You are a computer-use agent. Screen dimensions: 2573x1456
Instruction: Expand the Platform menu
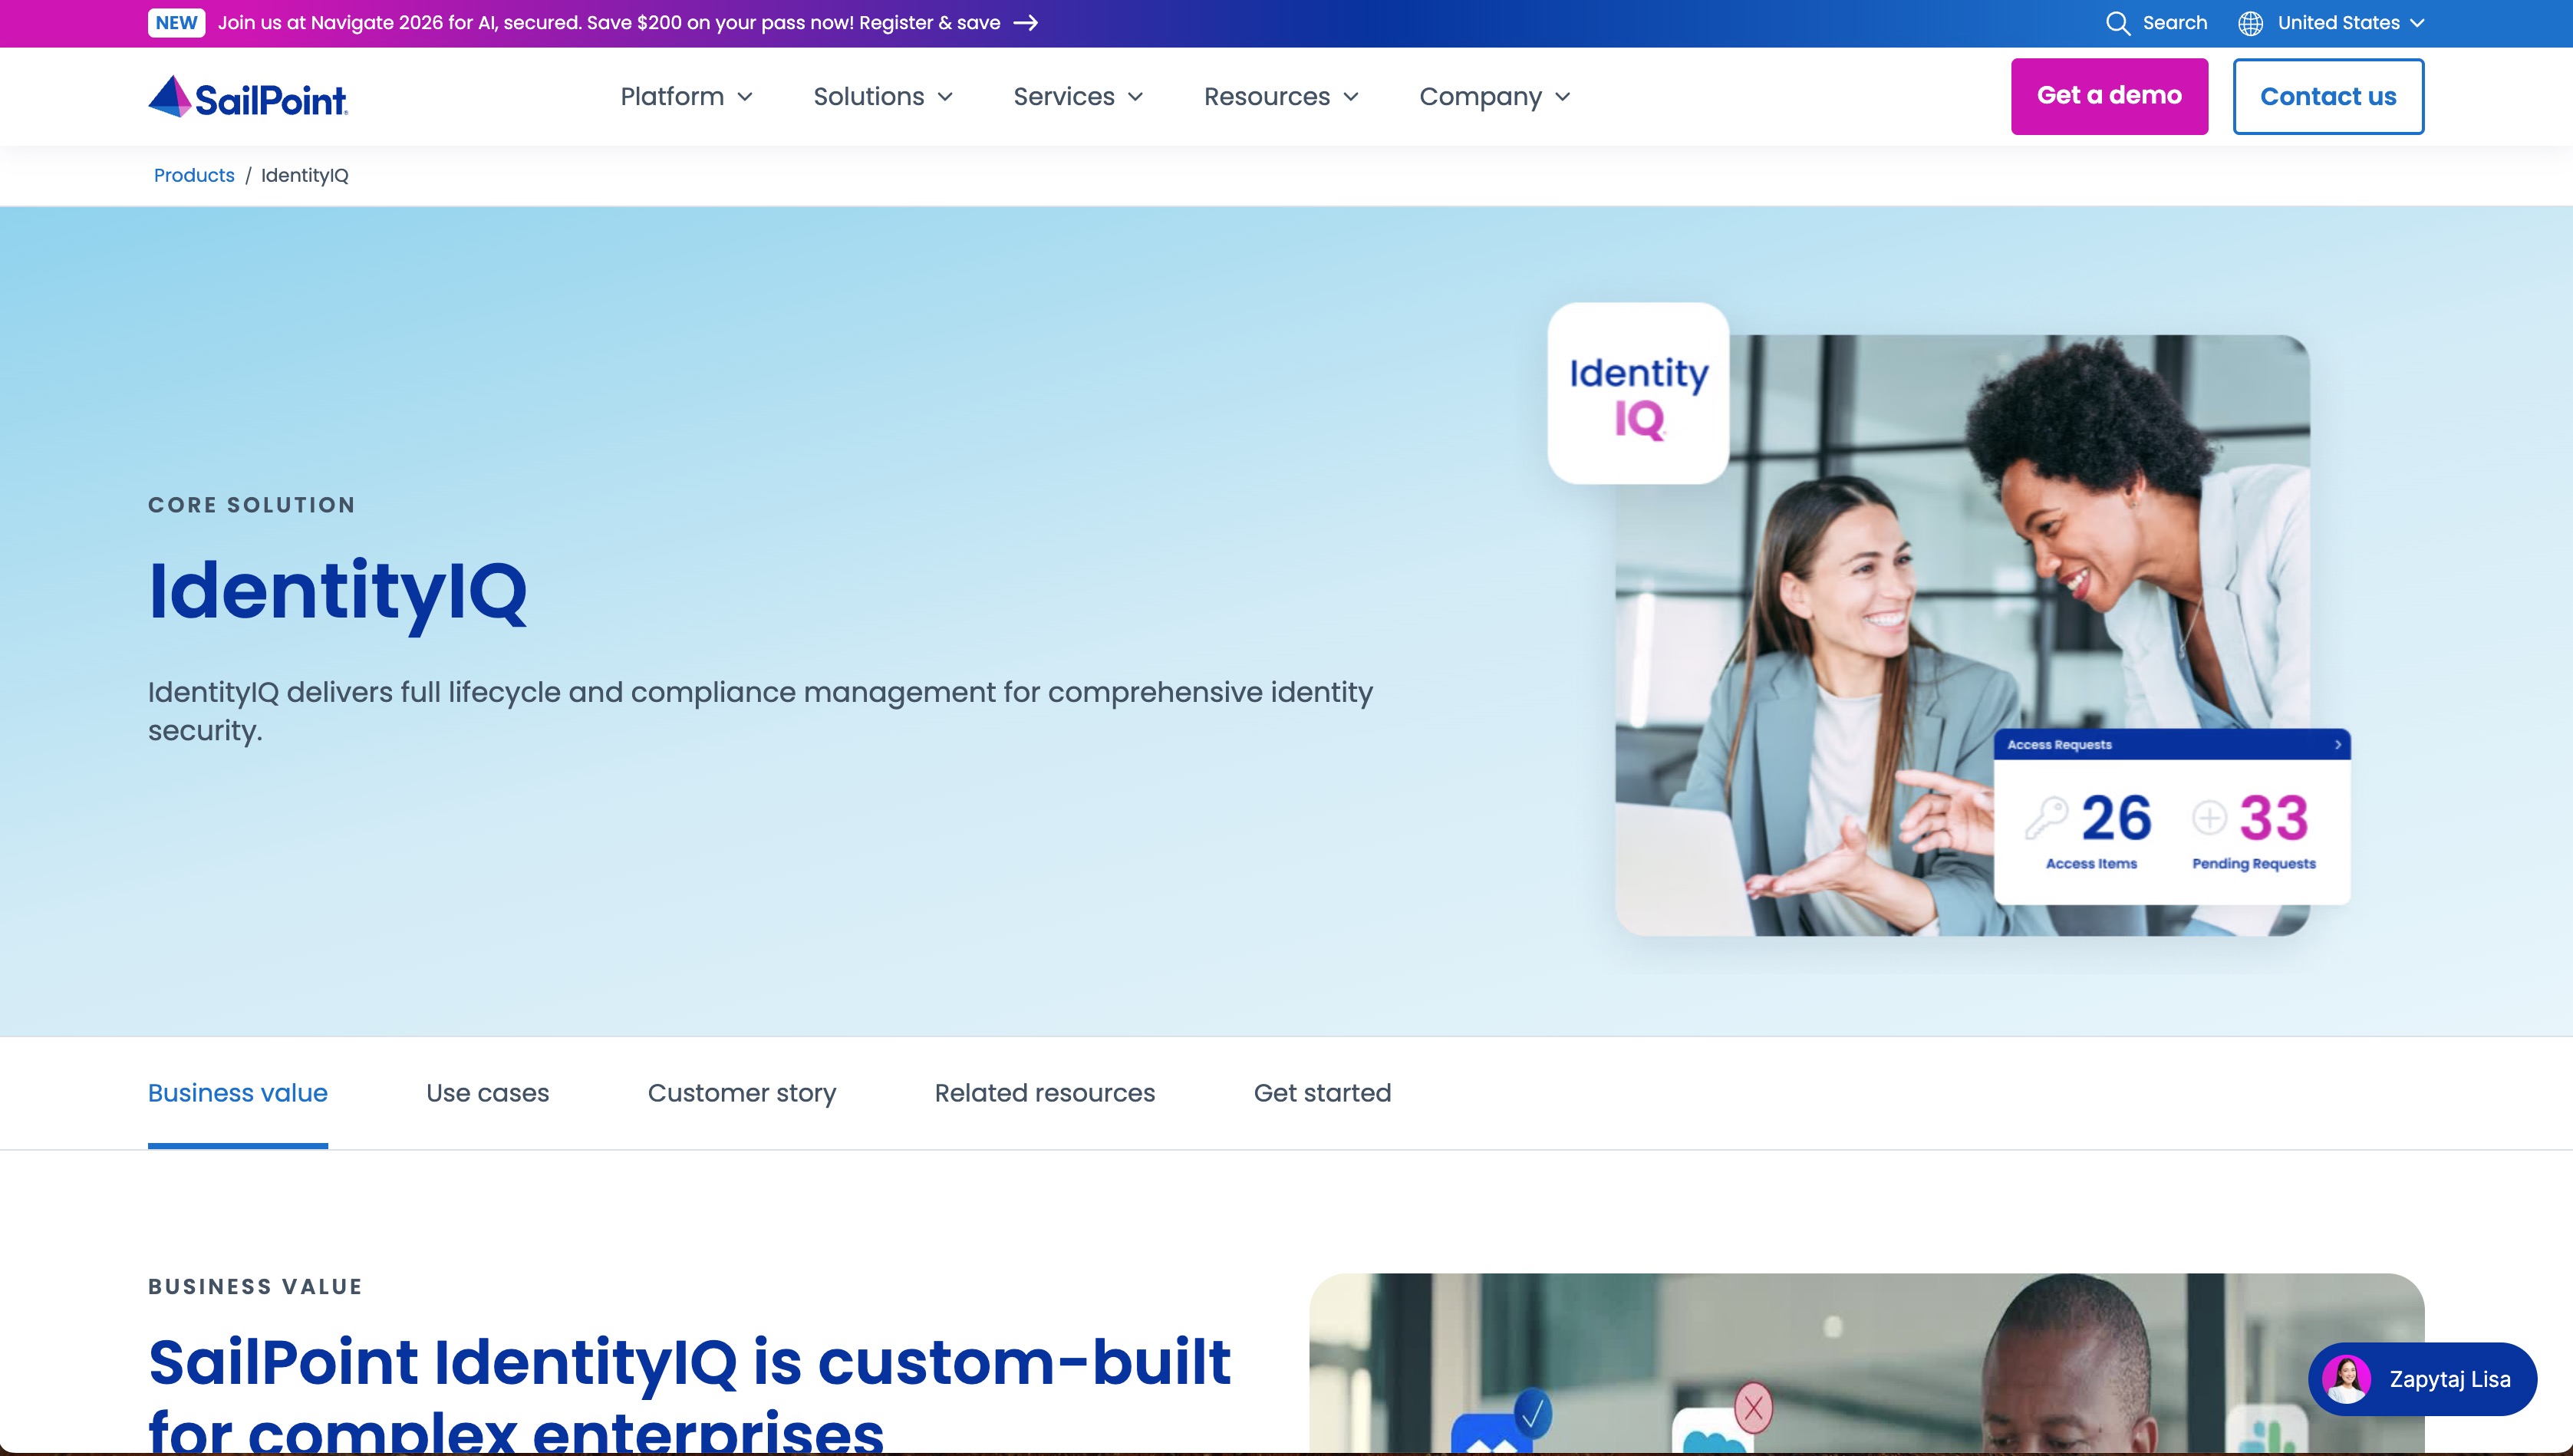click(686, 97)
